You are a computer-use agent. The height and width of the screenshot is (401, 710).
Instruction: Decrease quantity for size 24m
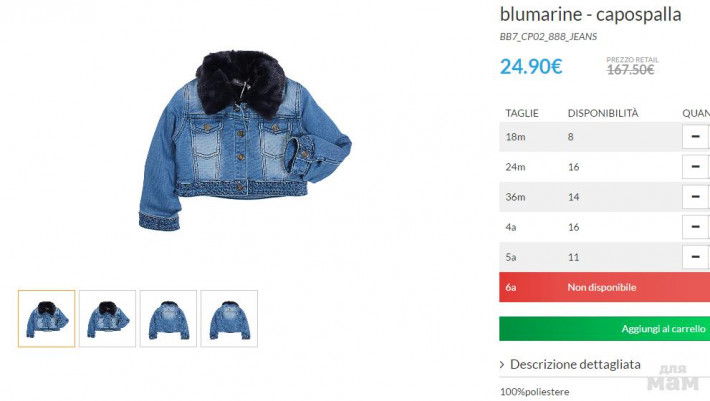click(x=696, y=167)
